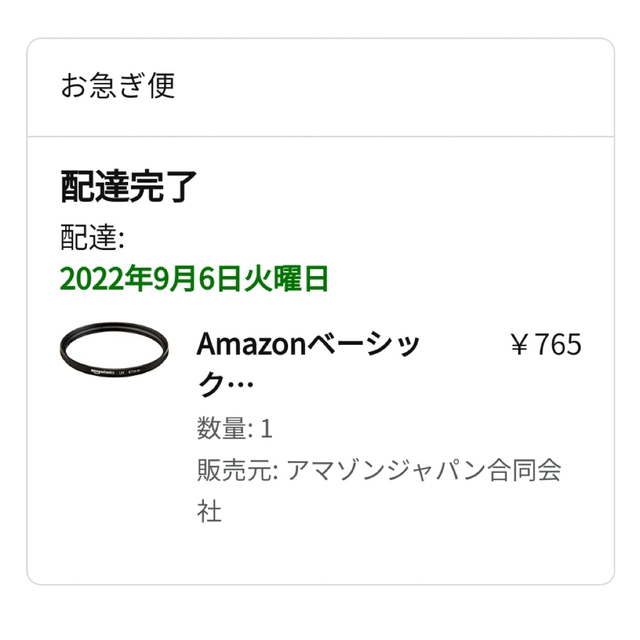
Task: Click the 数量: label text
Action: [x=225, y=428]
